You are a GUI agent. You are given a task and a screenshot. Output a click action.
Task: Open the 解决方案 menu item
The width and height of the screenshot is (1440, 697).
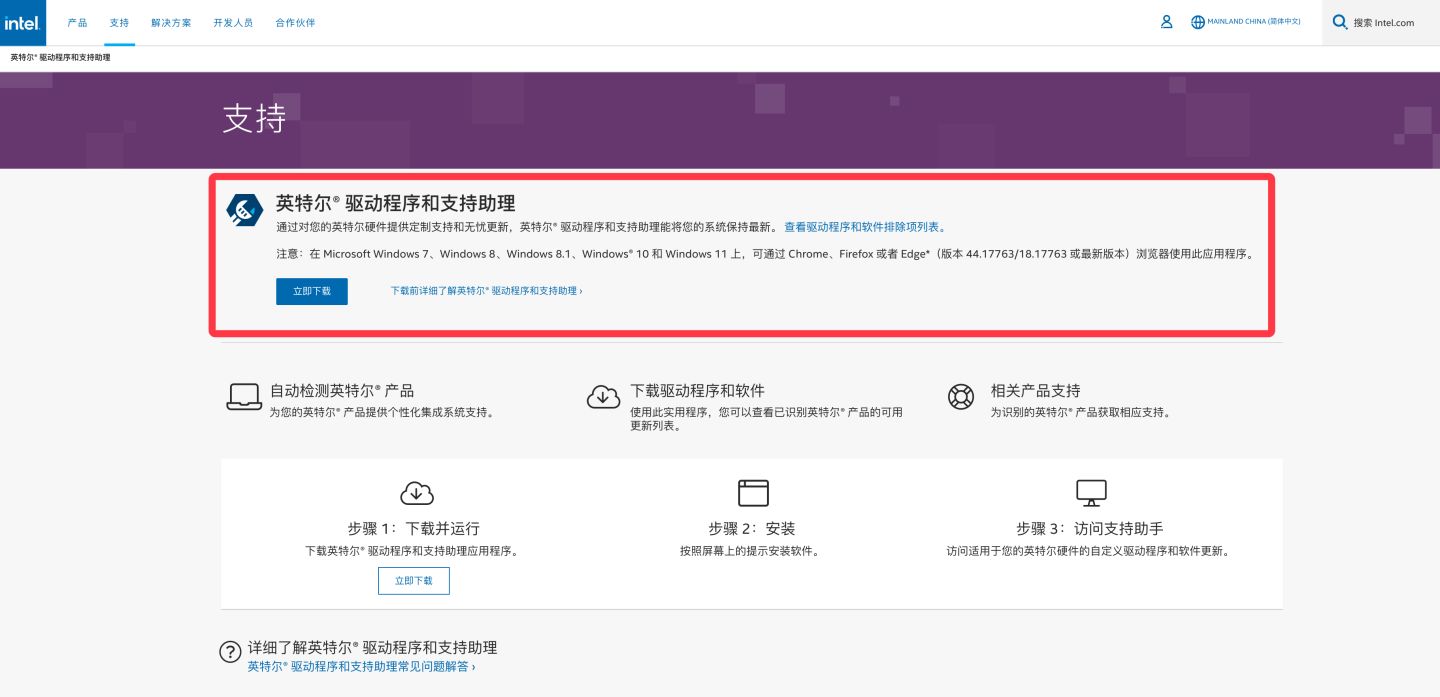[x=170, y=22]
